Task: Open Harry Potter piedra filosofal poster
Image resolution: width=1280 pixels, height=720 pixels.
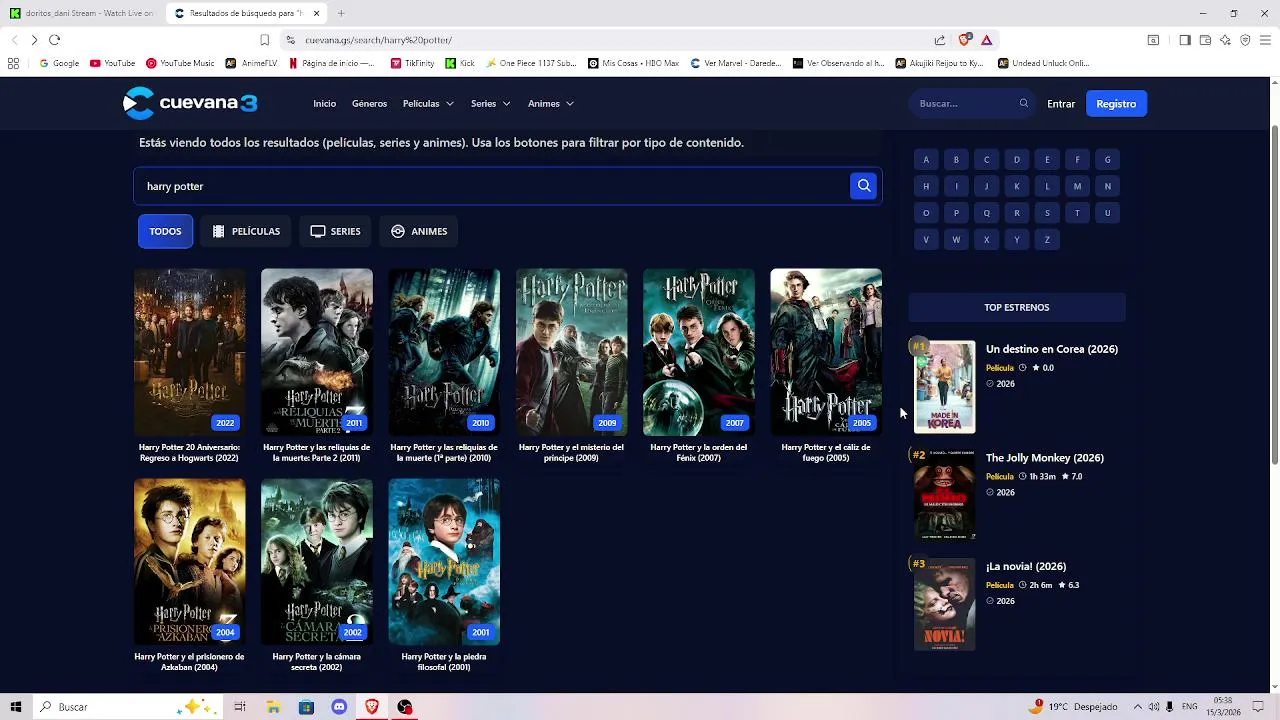Action: (444, 561)
